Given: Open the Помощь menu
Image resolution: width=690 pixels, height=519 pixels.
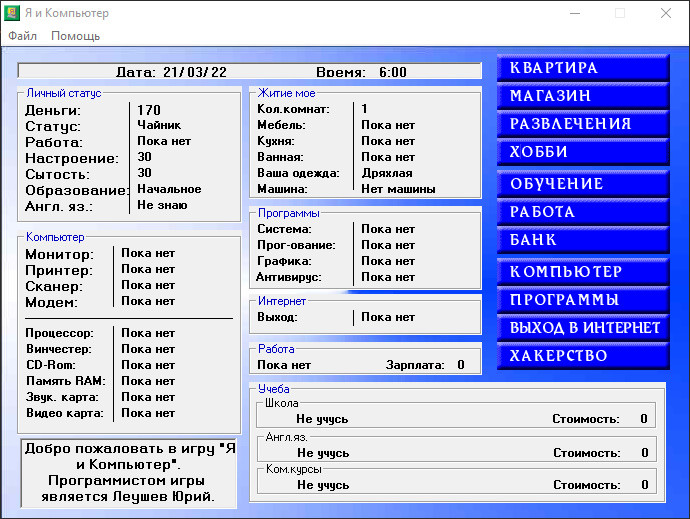Looking at the screenshot, I should pyautogui.click(x=76, y=36).
